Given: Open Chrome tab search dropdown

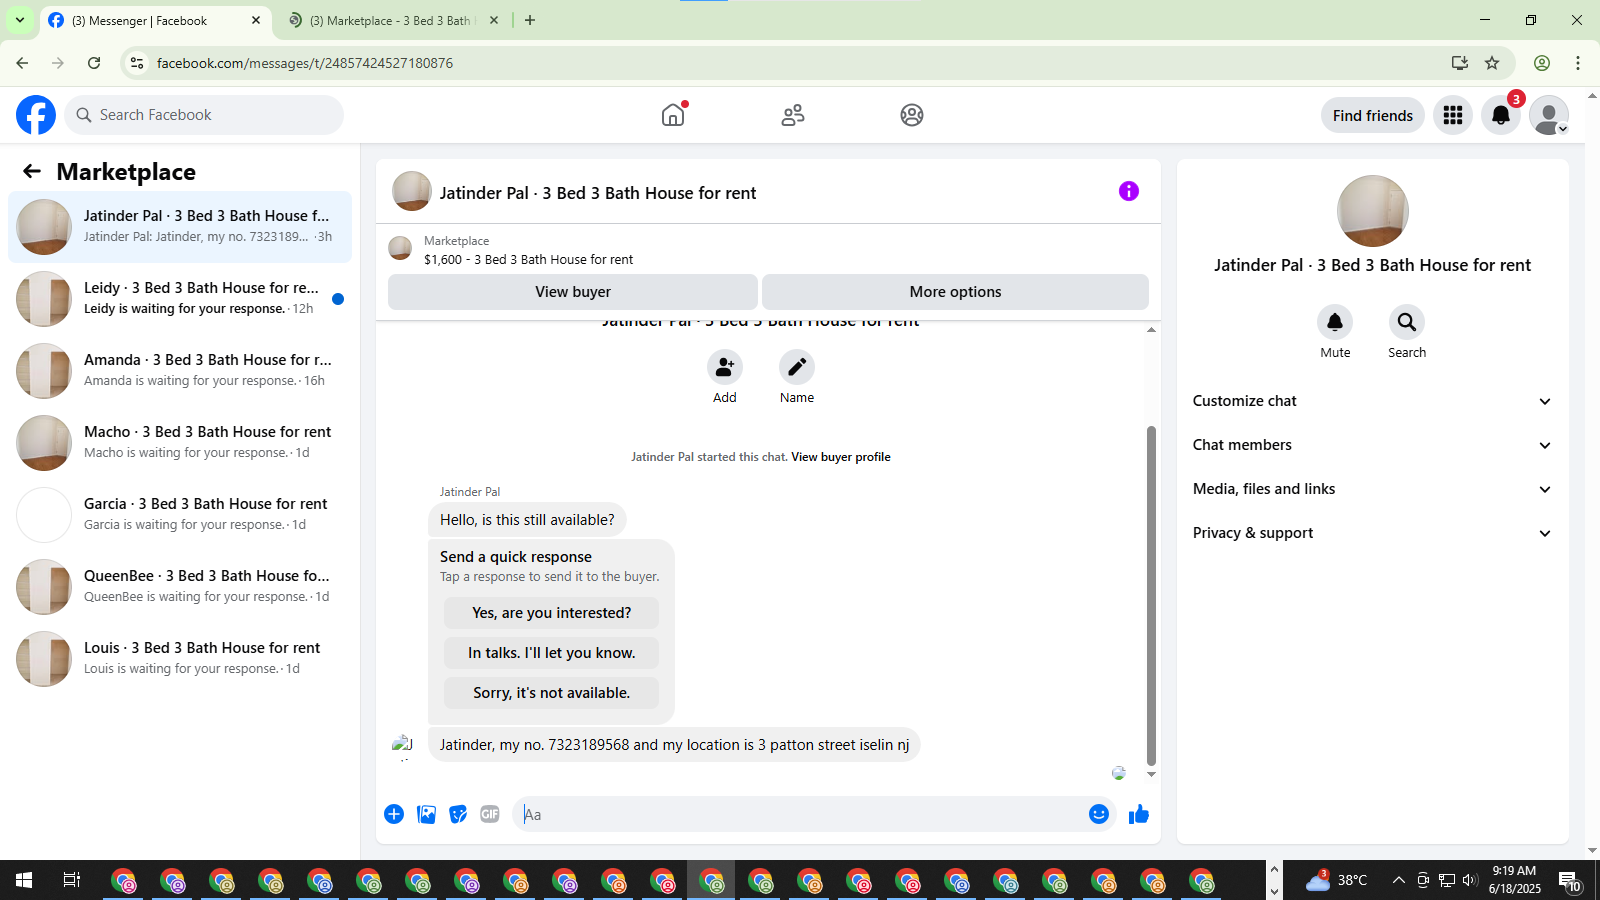Looking at the screenshot, I should pyautogui.click(x=20, y=20).
